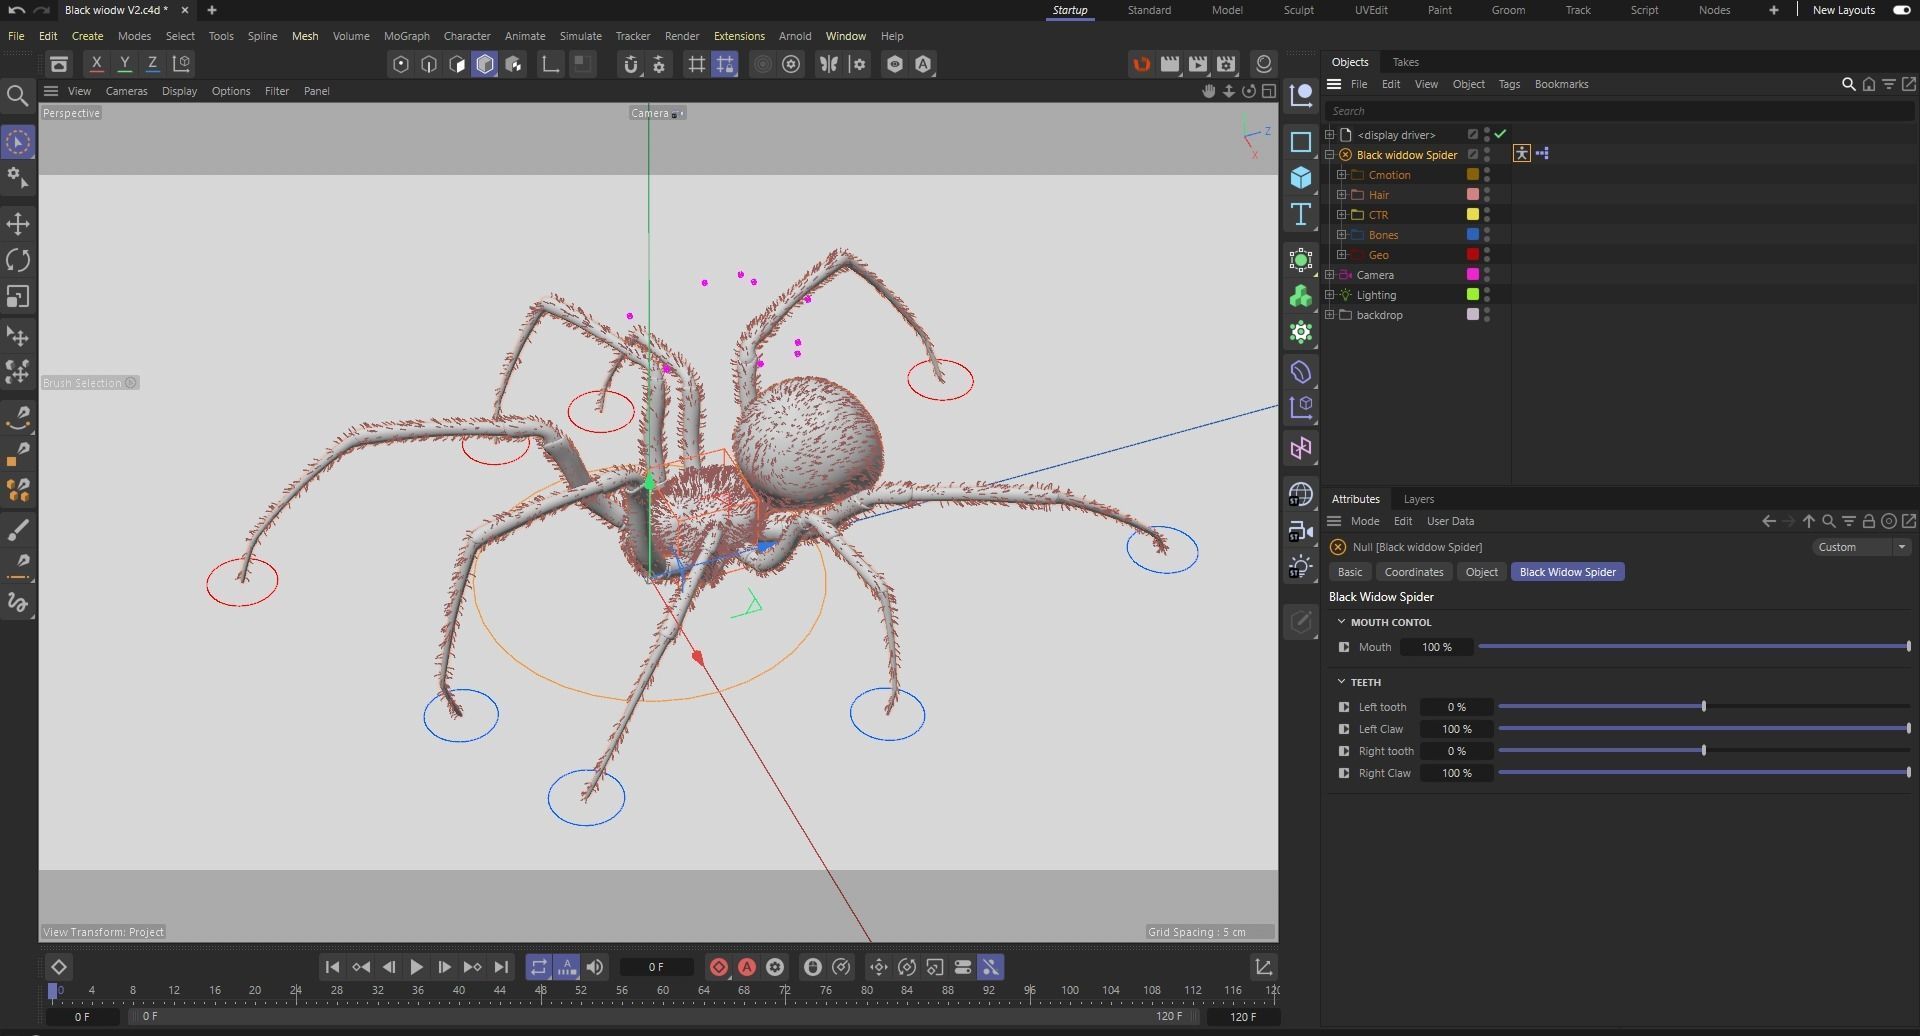Select the Move tool in left toolbar
This screenshot has height=1036, width=1920.
pos(18,223)
